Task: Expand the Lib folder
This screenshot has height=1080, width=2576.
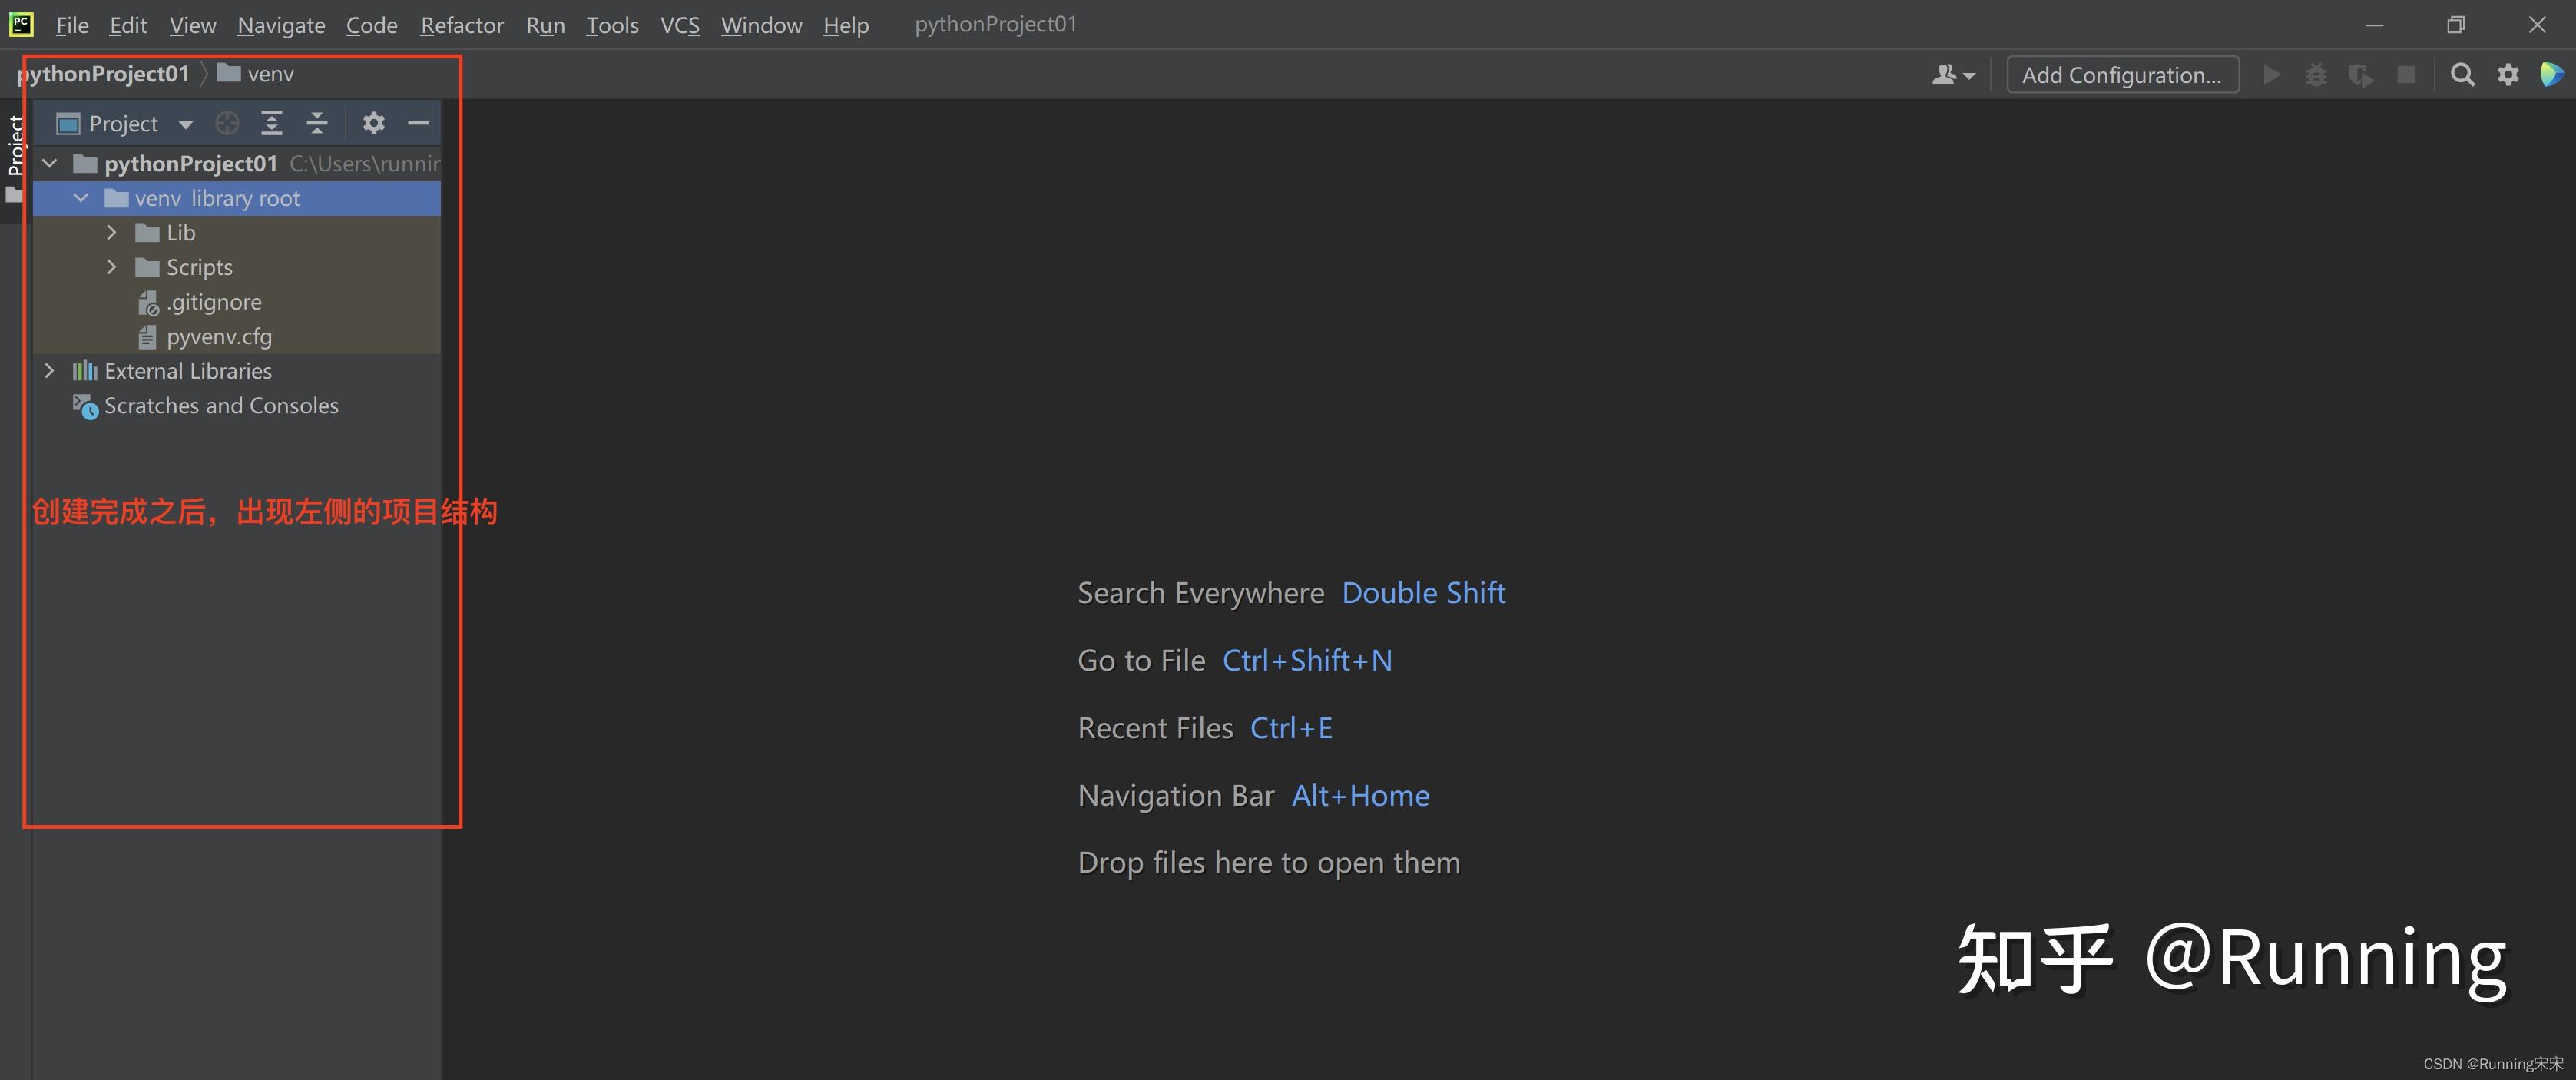Action: pos(112,233)
